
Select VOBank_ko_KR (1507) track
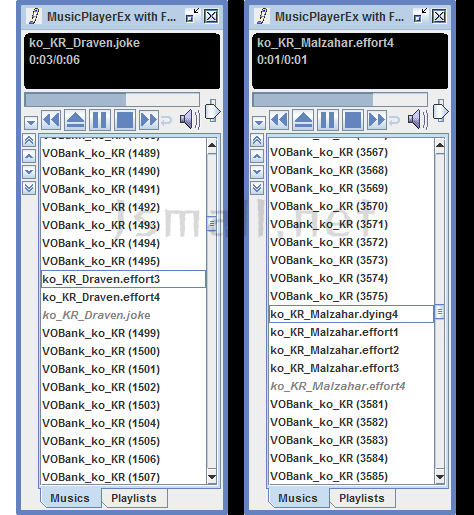[123, 477]
